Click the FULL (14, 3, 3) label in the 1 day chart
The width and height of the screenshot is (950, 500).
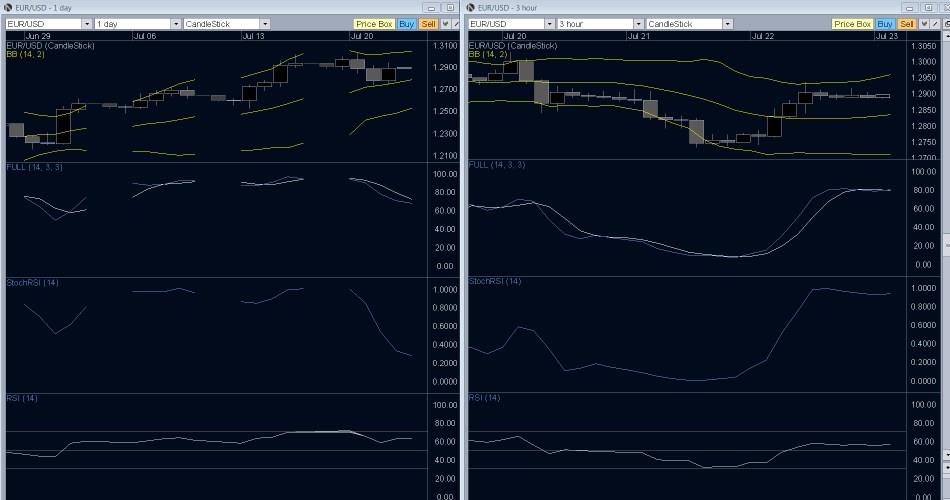point(35,167)
